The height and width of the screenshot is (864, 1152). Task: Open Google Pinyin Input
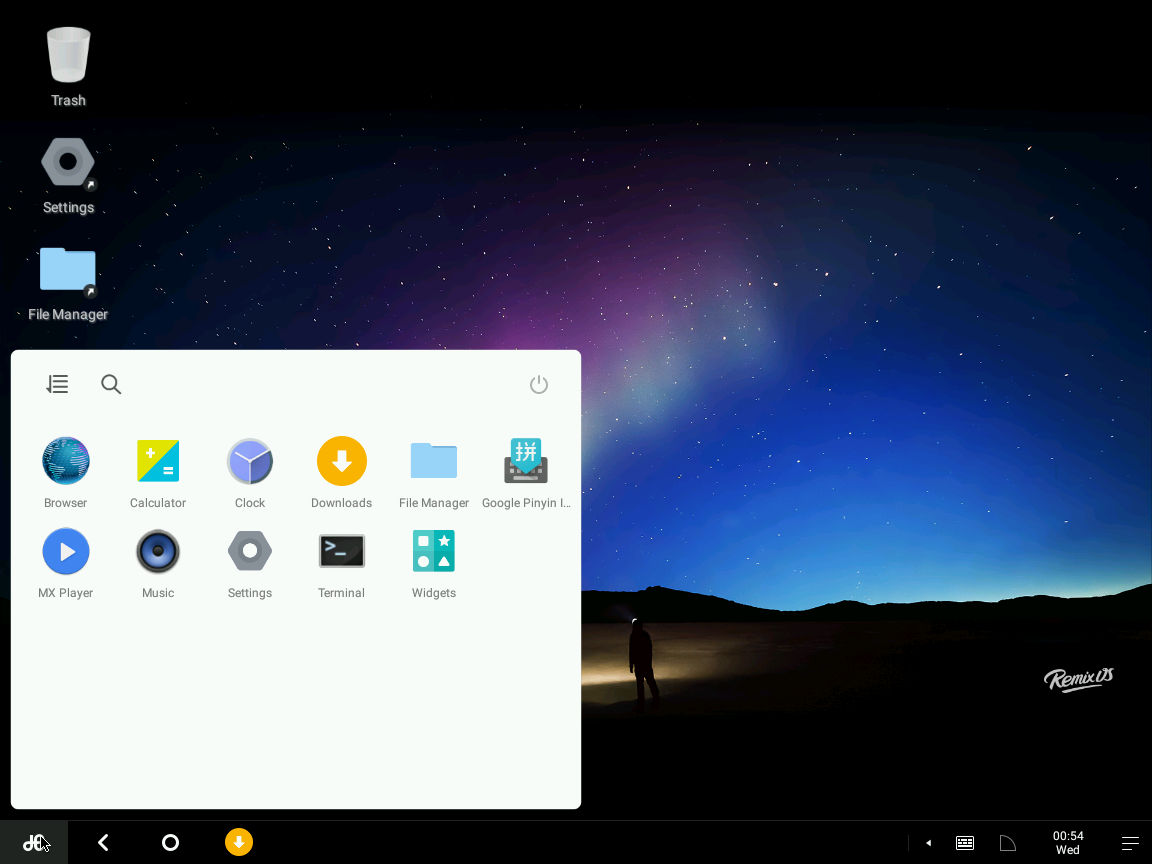click(x=525, y=461)
